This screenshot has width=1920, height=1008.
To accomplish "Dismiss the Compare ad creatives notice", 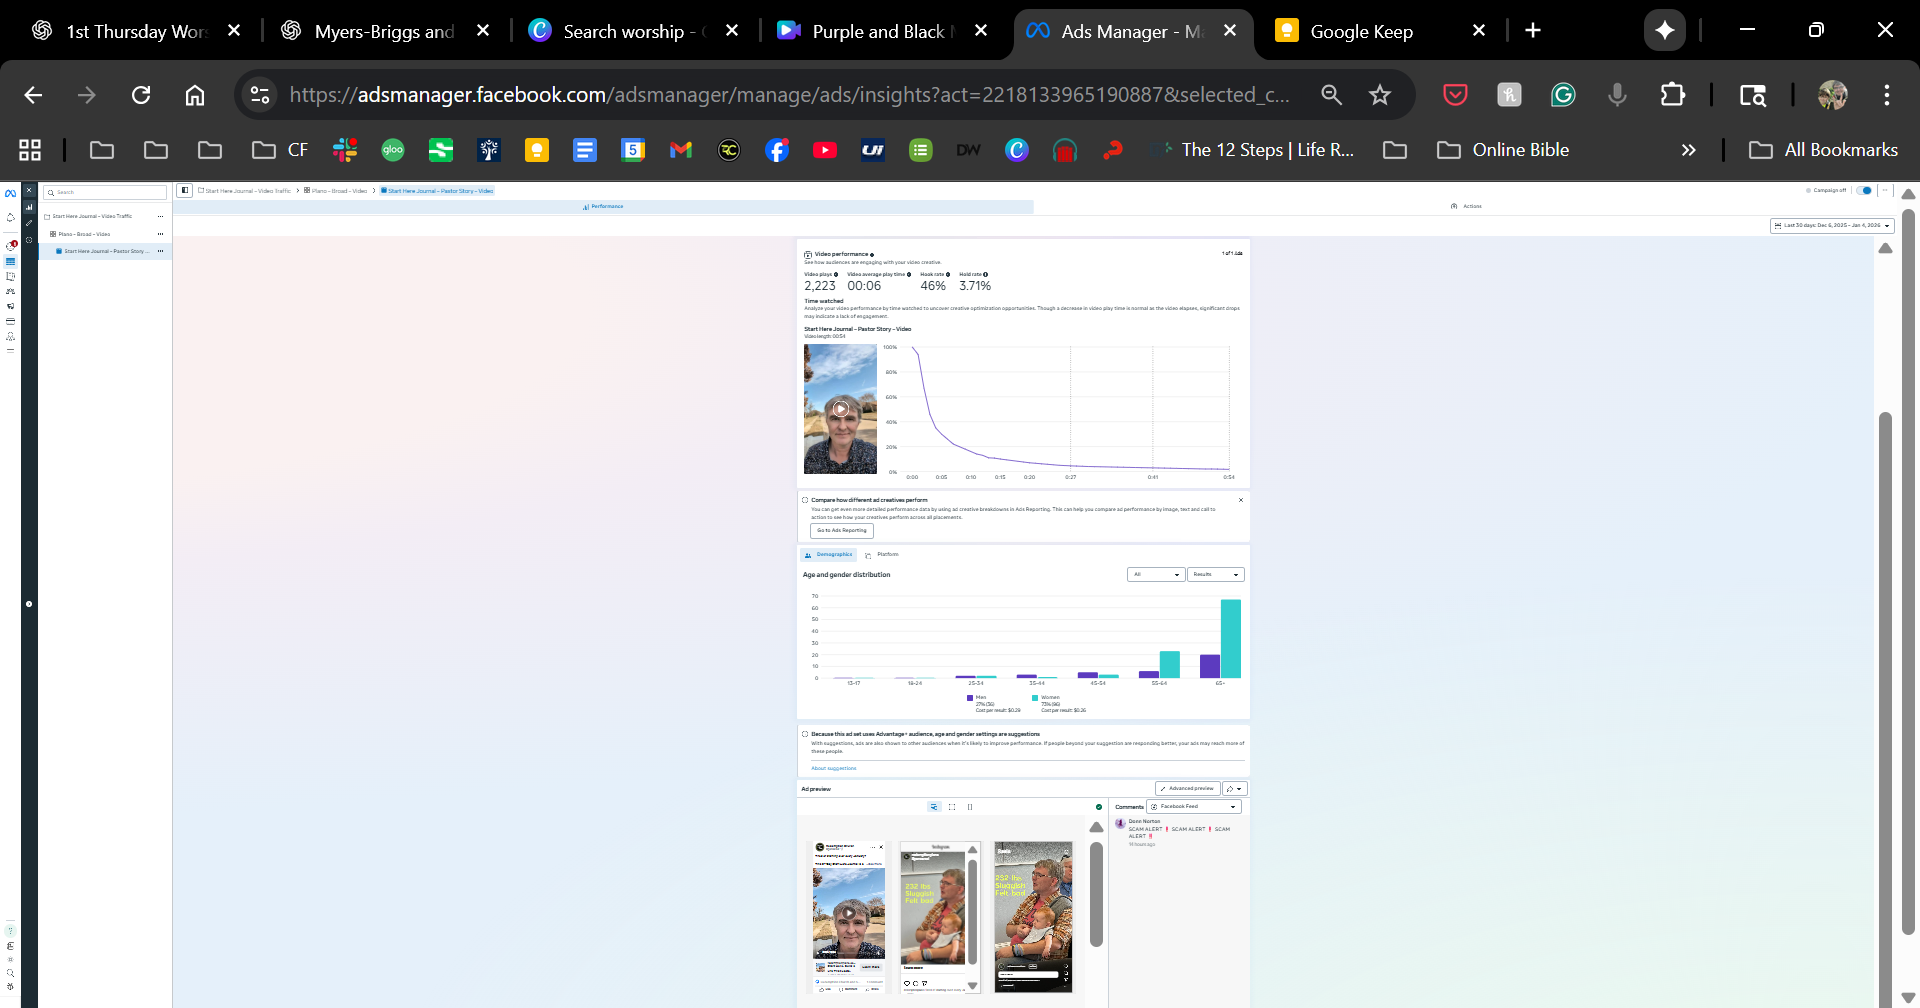I will point(1241,500).
